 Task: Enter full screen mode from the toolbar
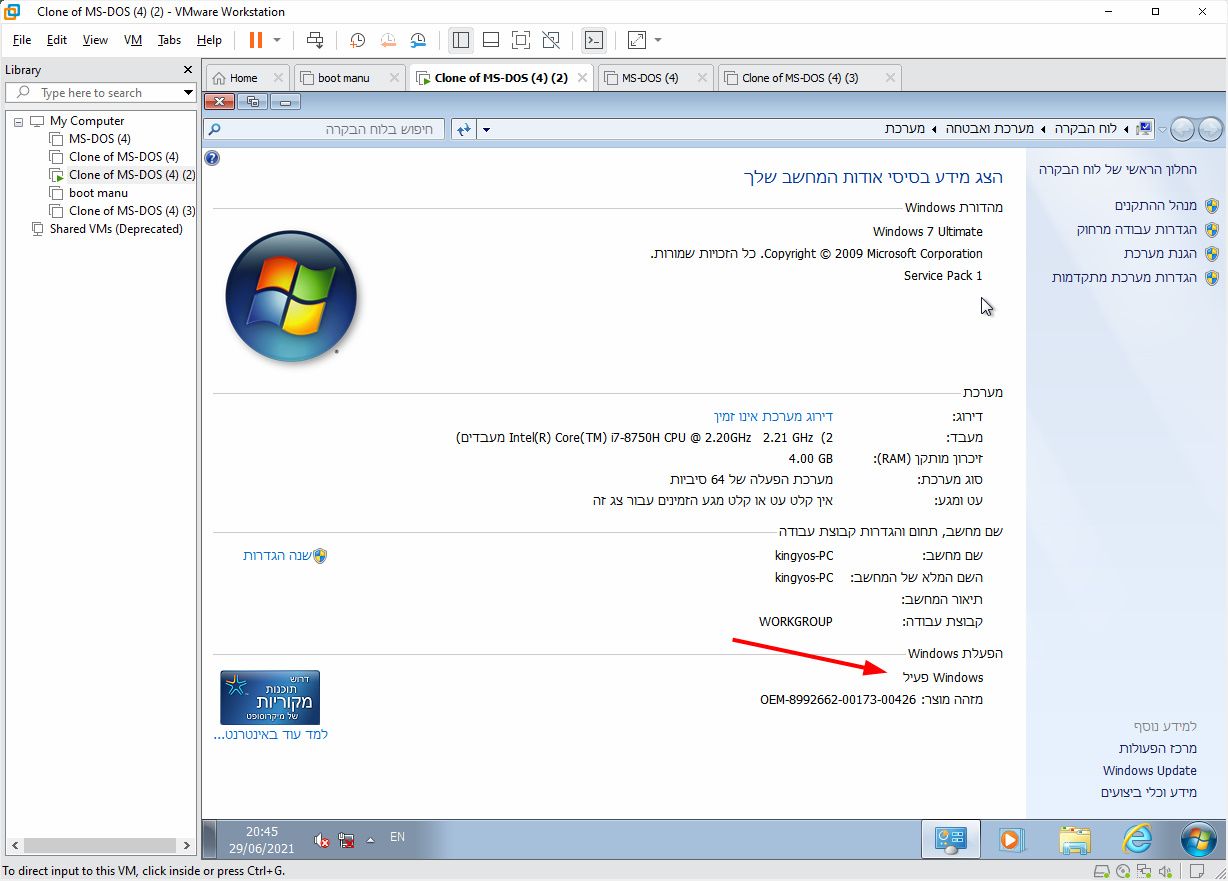pos(521,40)
